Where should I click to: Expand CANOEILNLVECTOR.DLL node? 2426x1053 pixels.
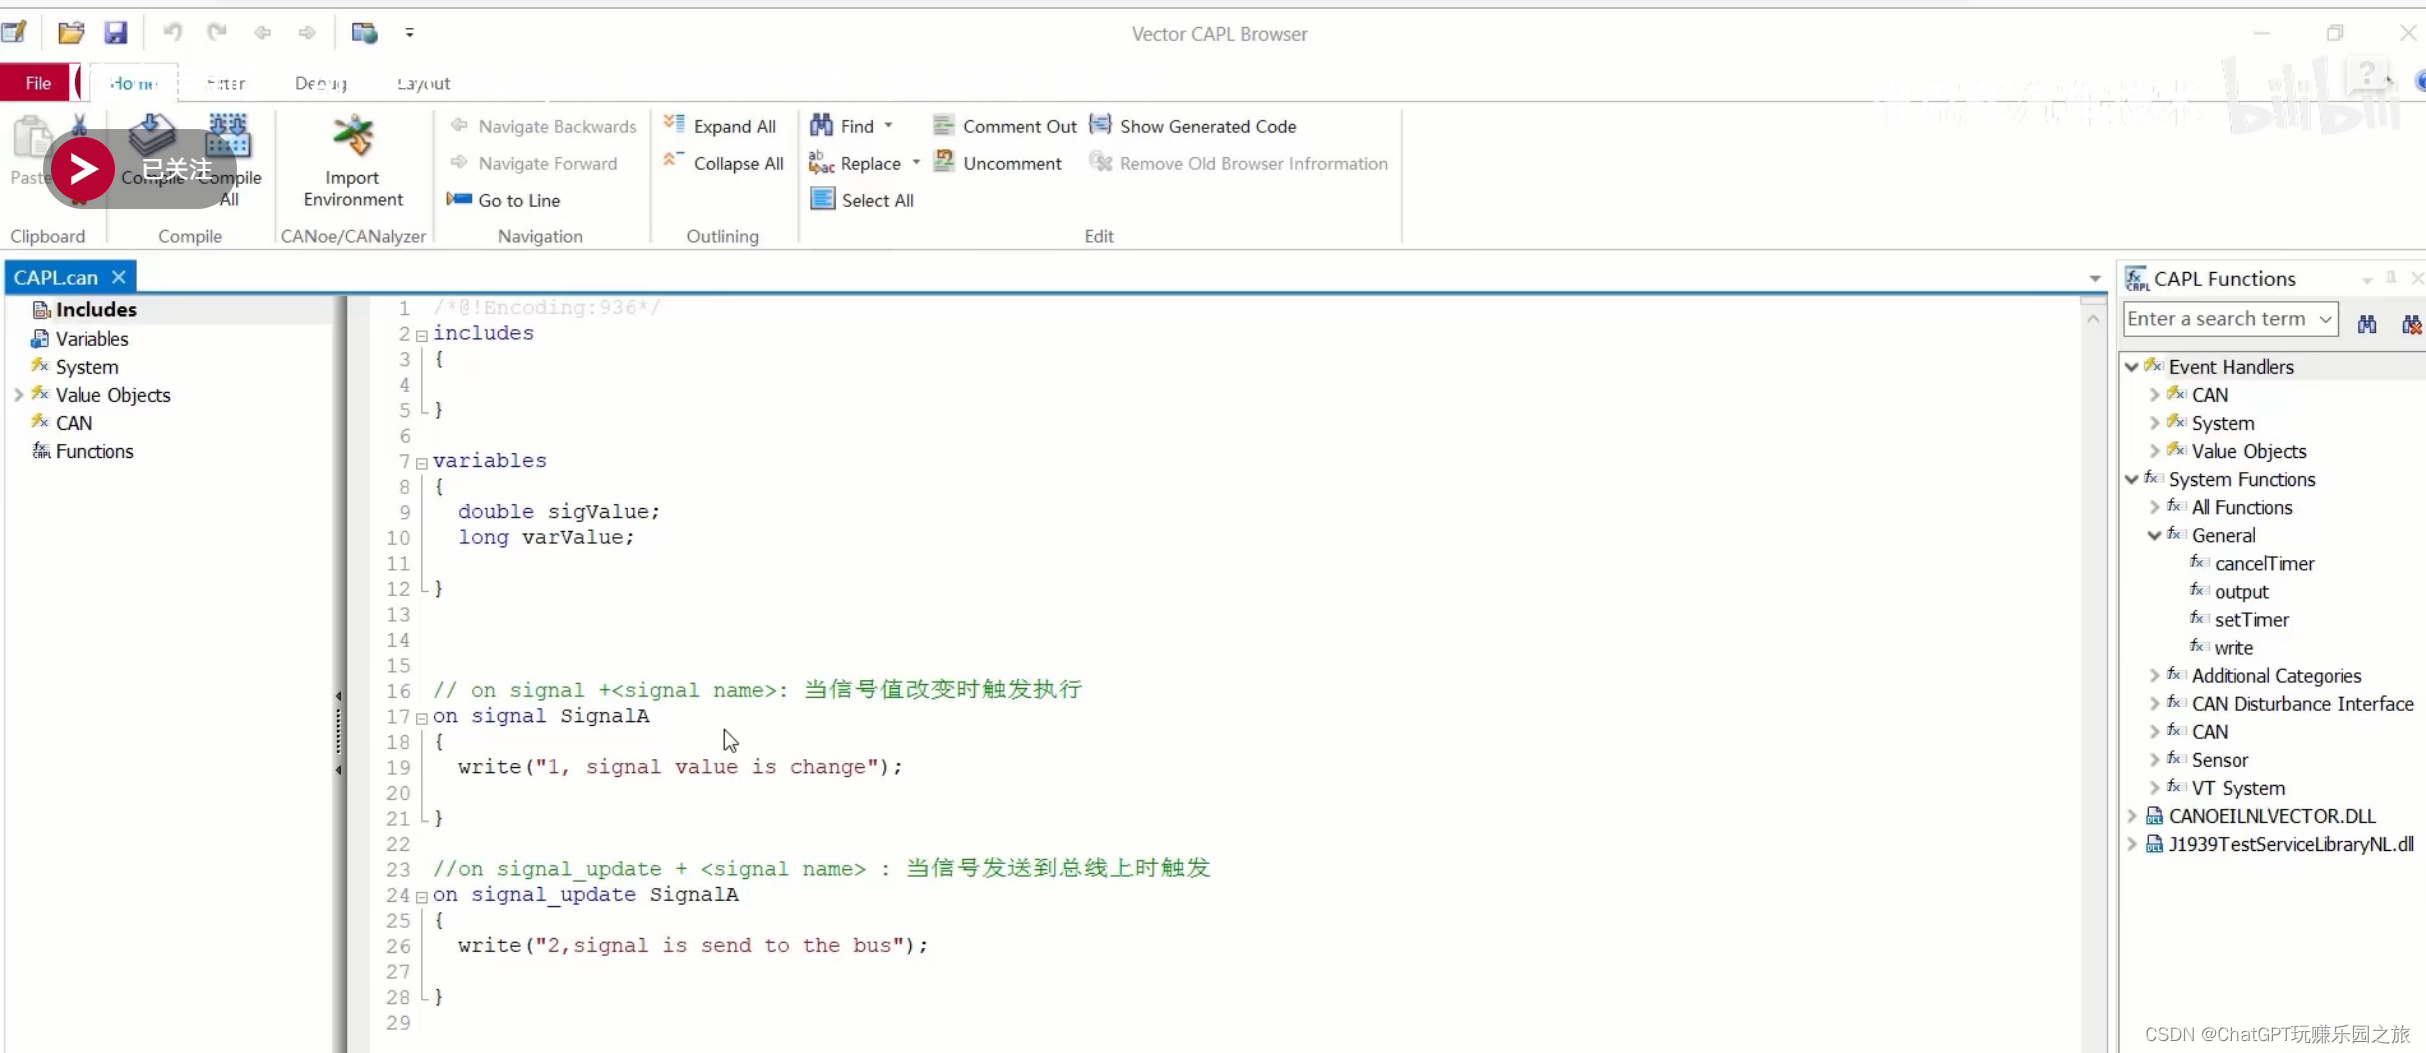(x=2132, y=816)
